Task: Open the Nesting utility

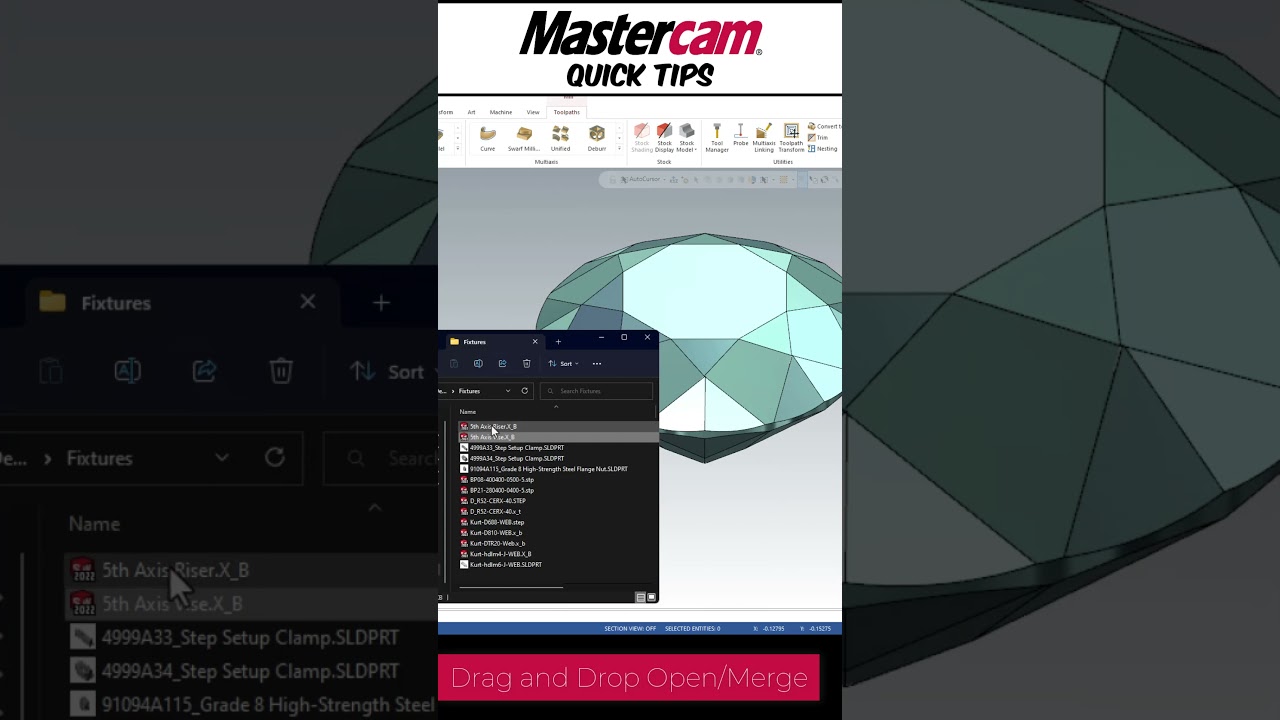Action: pos(823,149)
